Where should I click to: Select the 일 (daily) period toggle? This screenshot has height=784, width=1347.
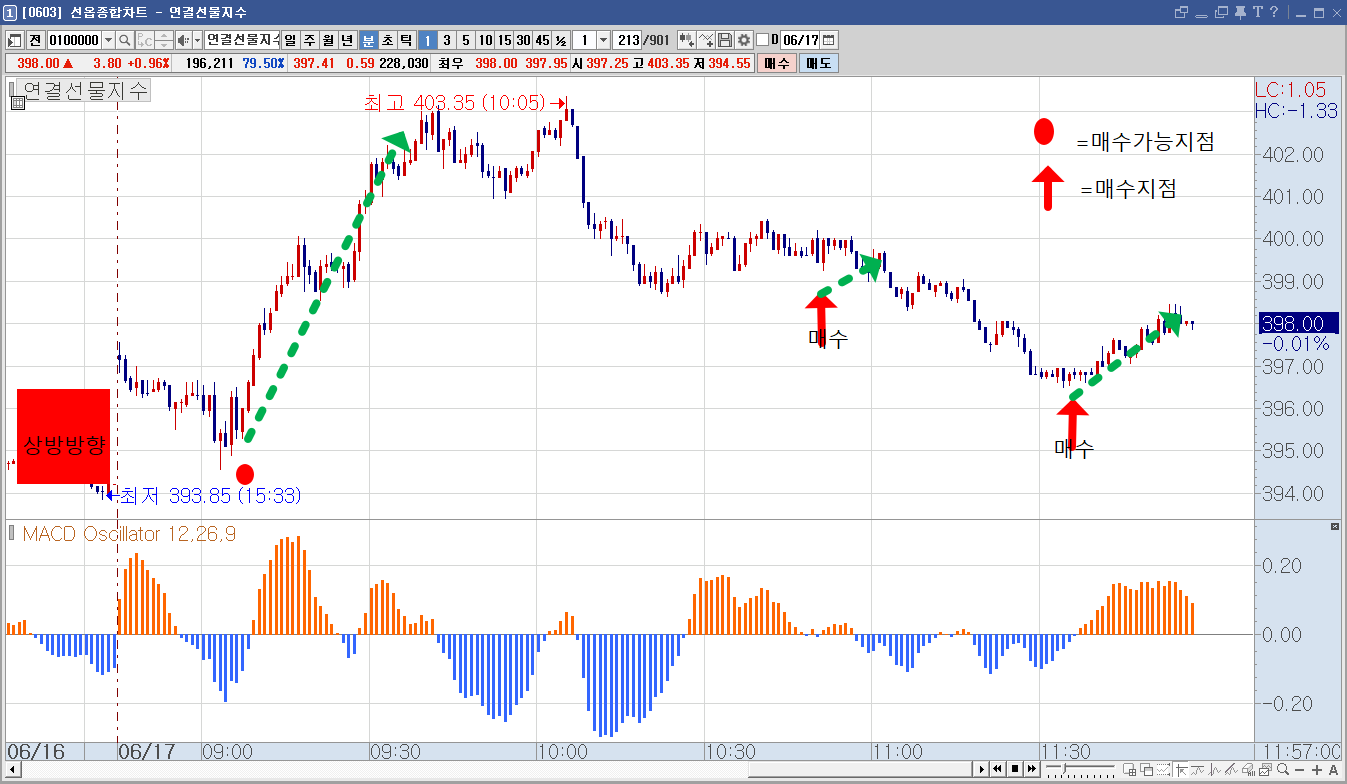point(290,40)
